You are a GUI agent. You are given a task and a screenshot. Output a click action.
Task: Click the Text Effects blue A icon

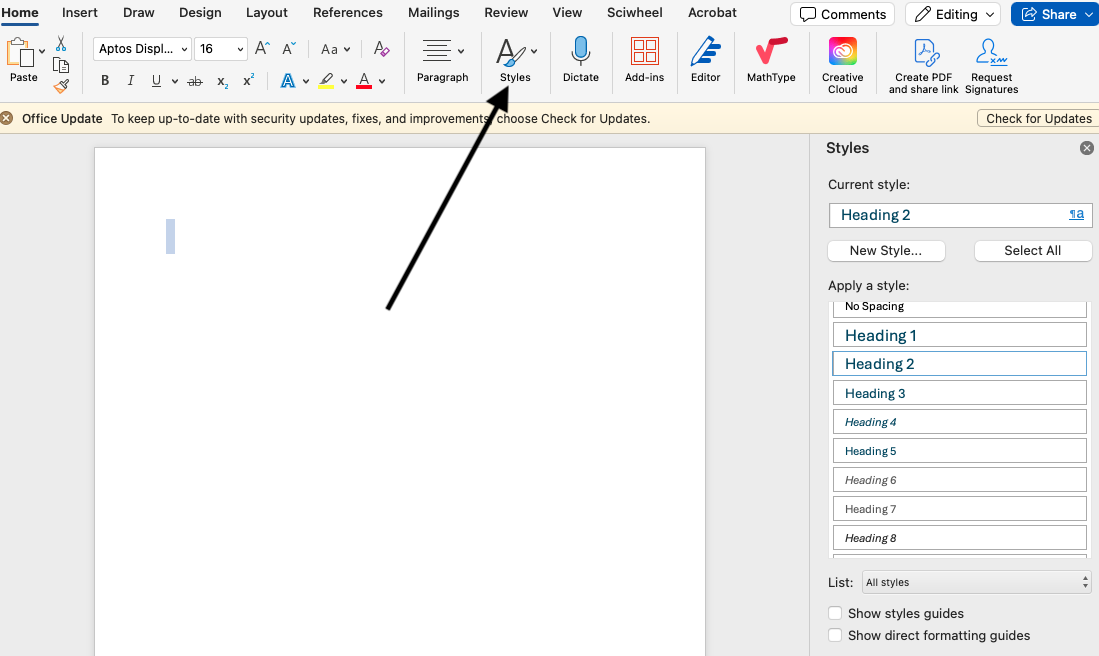tap(287, 81)
